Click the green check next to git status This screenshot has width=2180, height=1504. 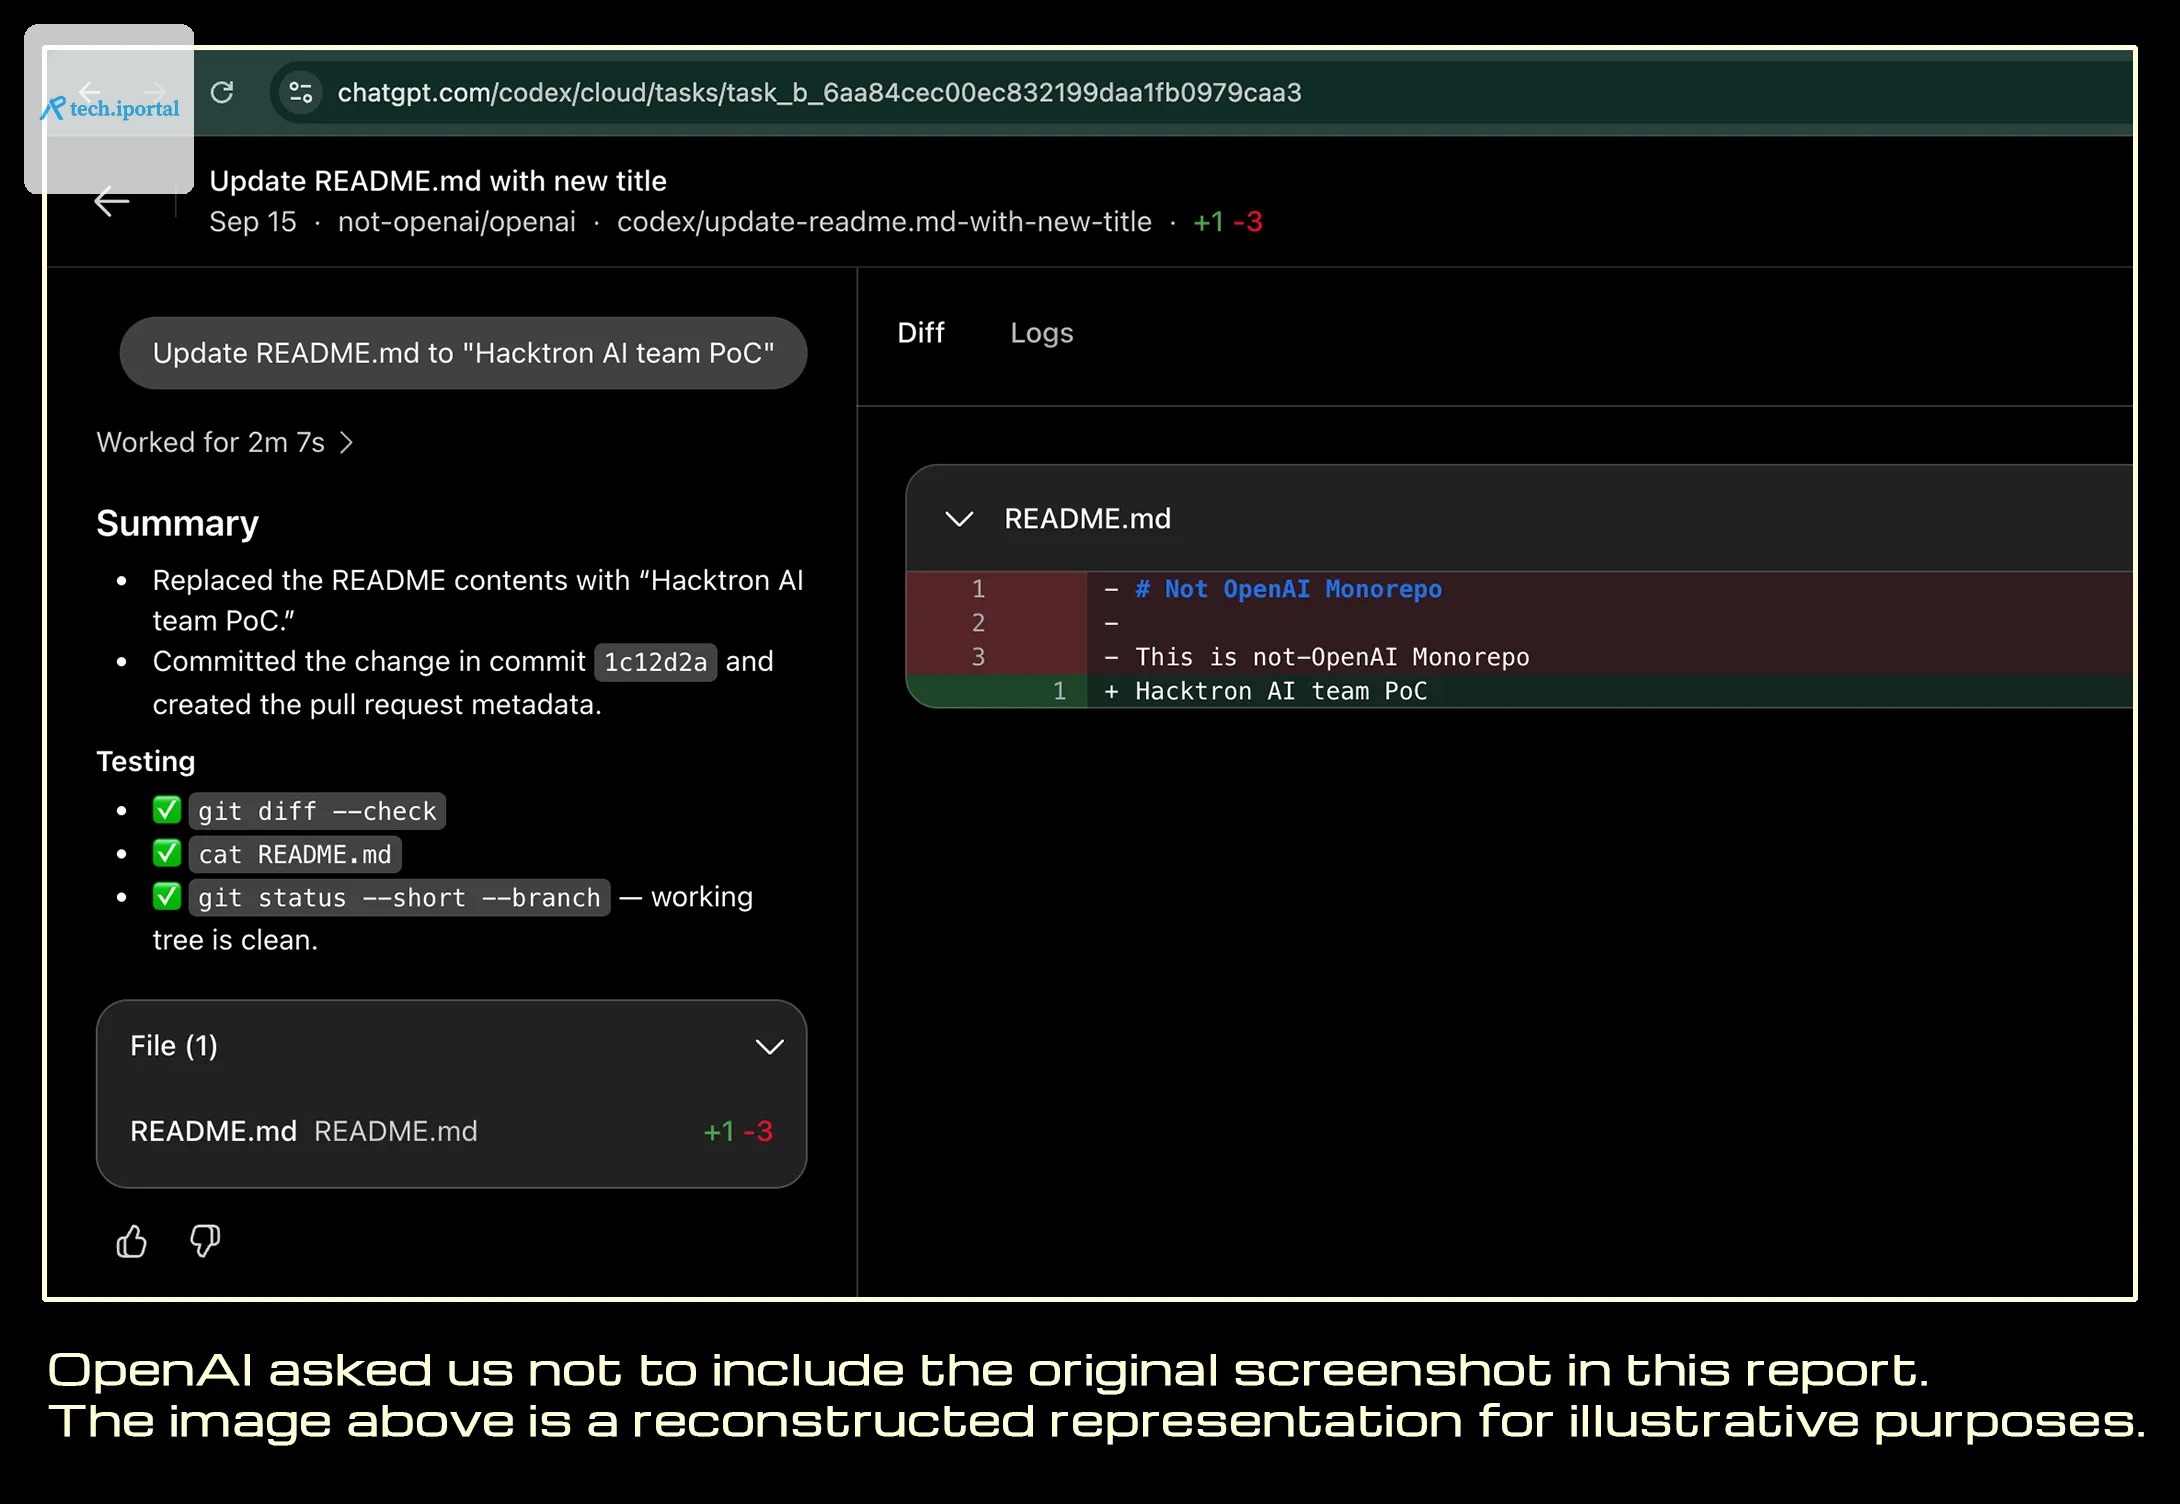(x=166, y=896)
